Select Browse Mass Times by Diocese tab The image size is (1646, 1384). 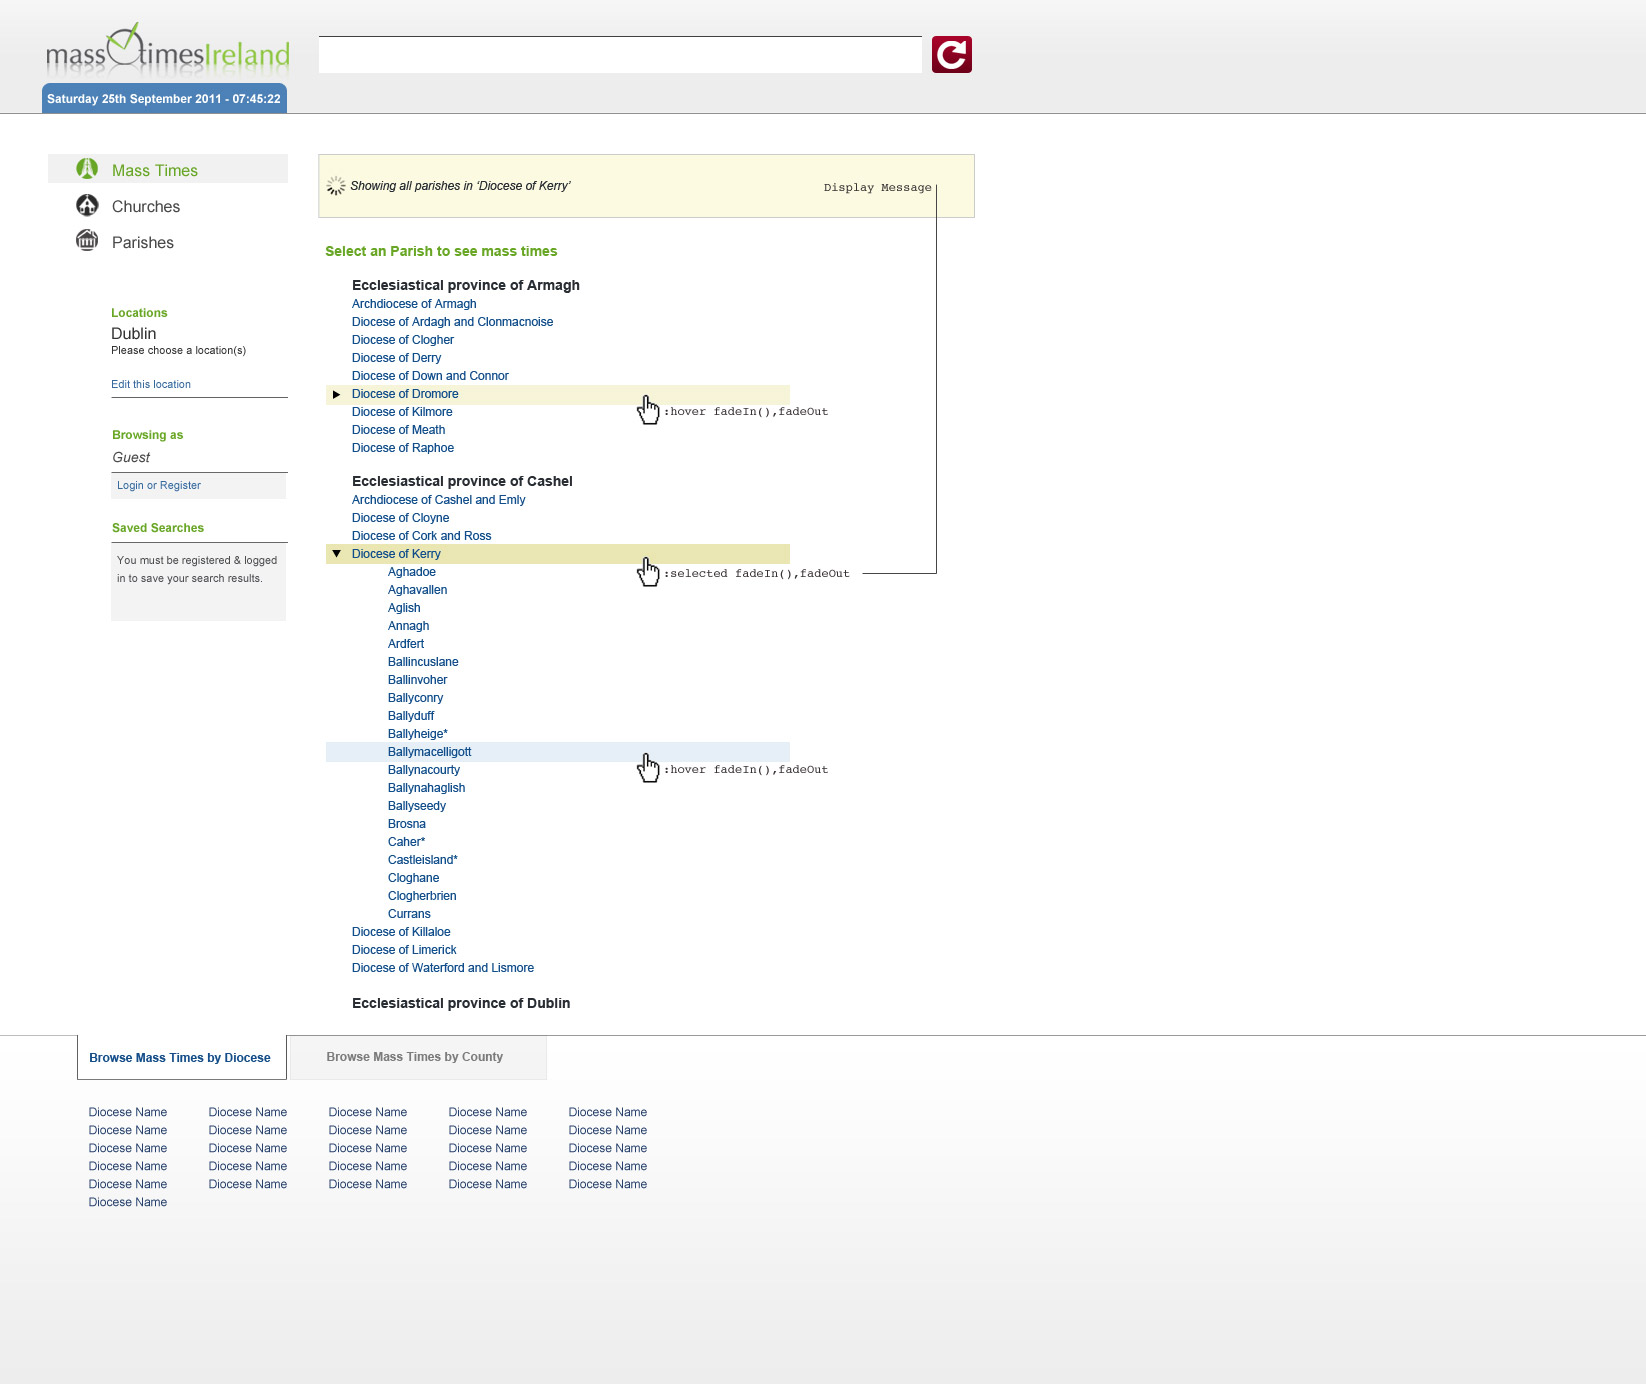point(180,1058)
